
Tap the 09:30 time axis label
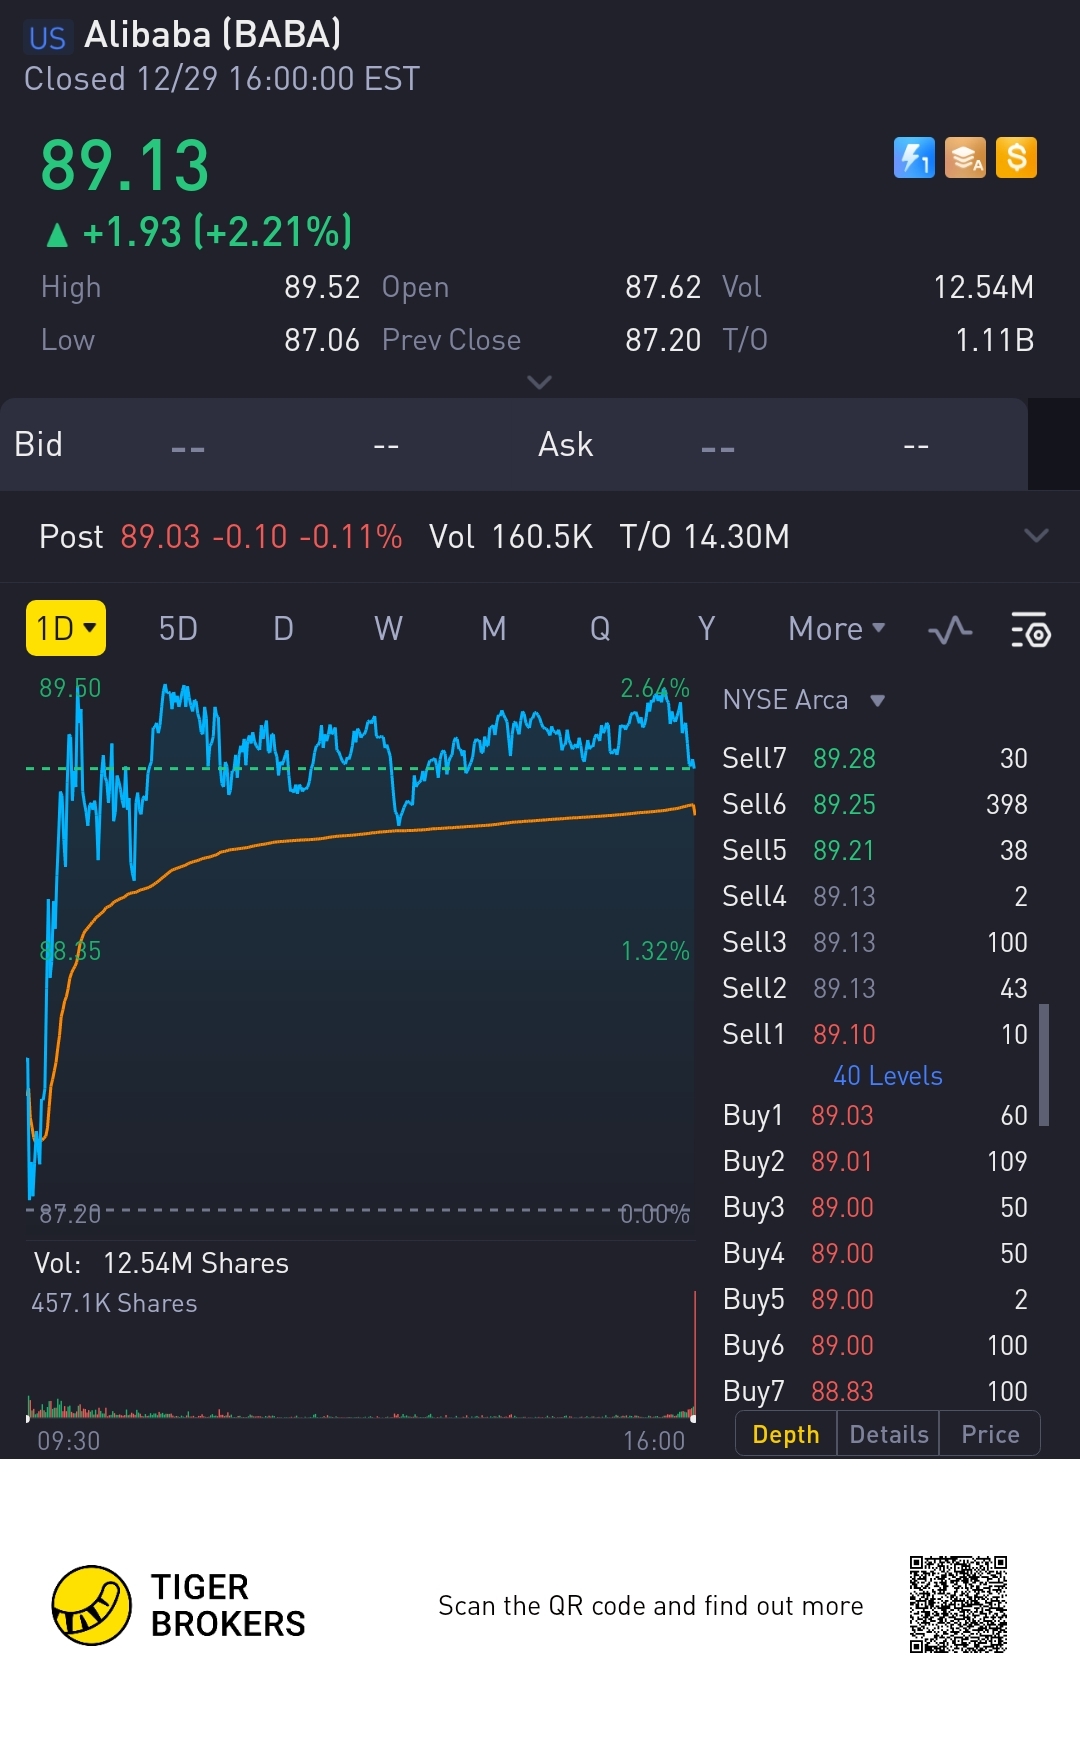tap(68, 1441)
